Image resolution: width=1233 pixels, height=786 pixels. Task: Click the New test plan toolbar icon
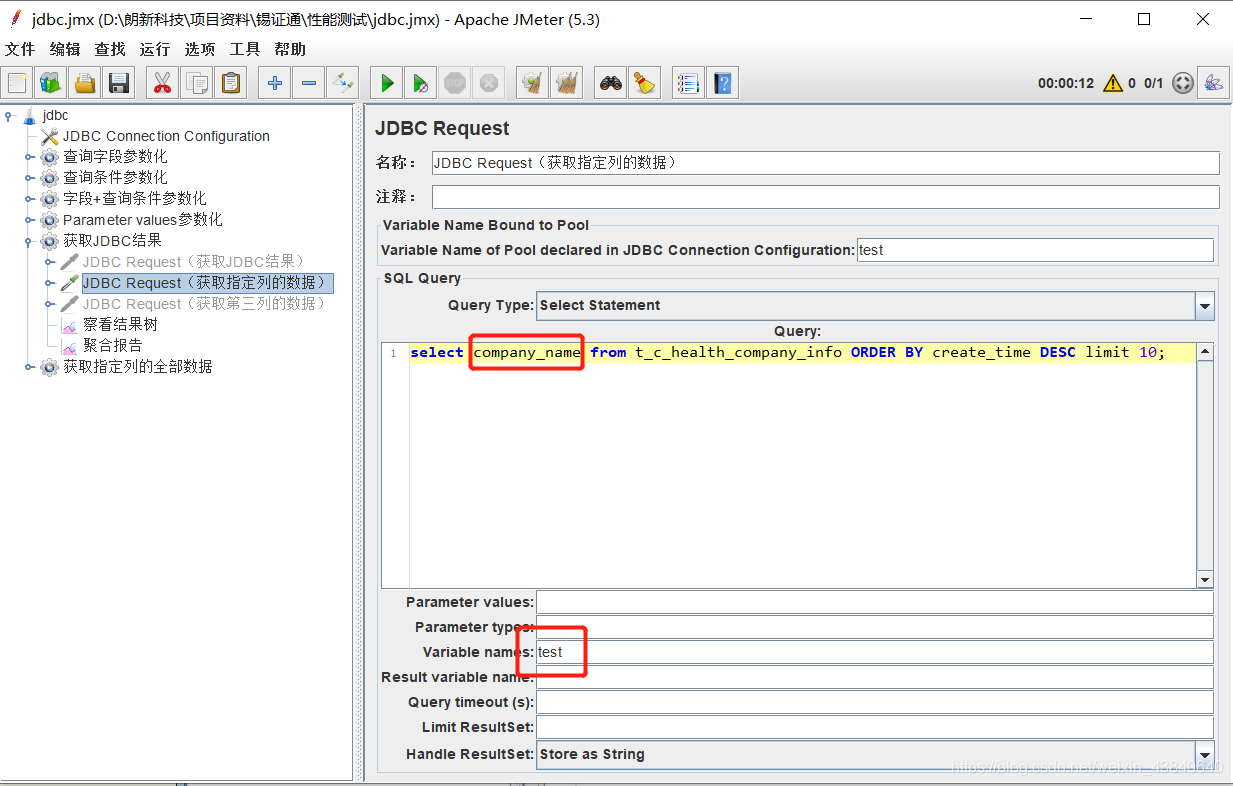(18, 83)
